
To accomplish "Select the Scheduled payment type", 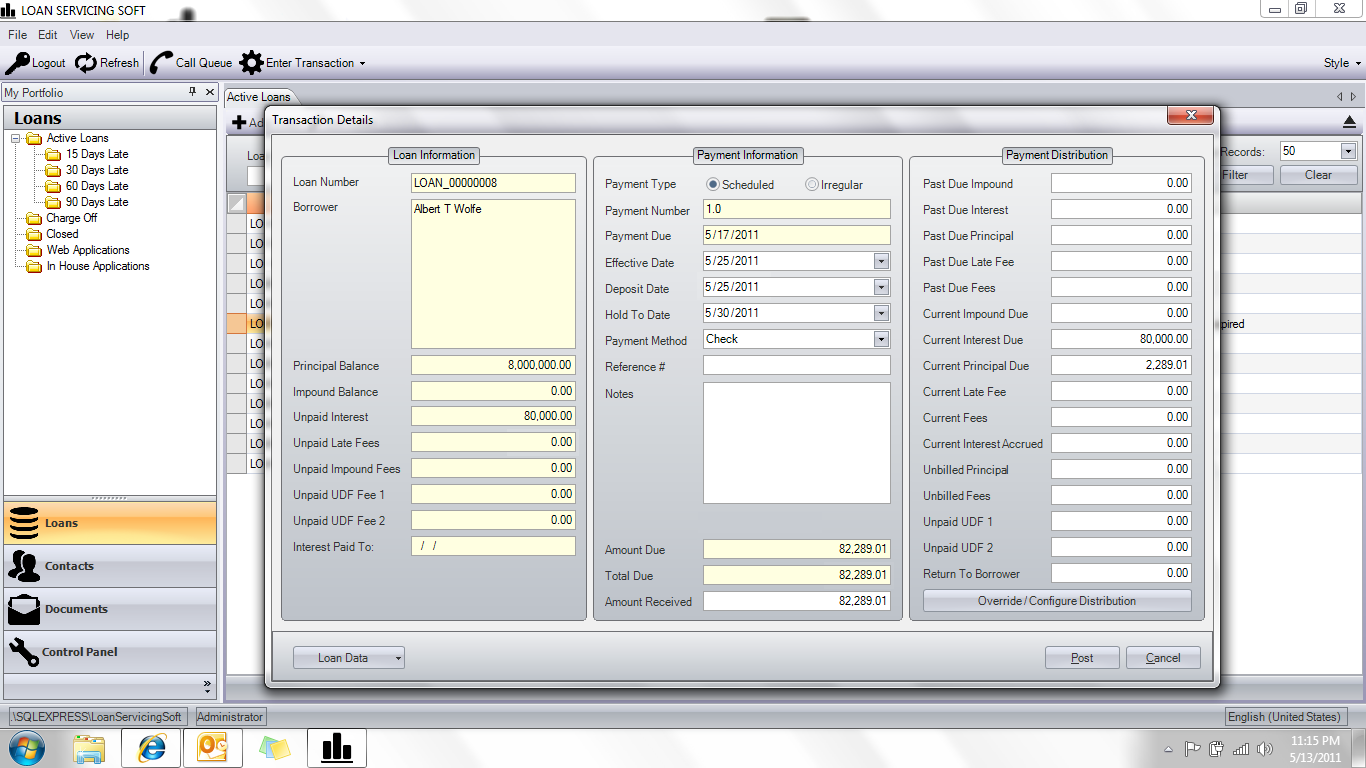I will pos(713,185).
